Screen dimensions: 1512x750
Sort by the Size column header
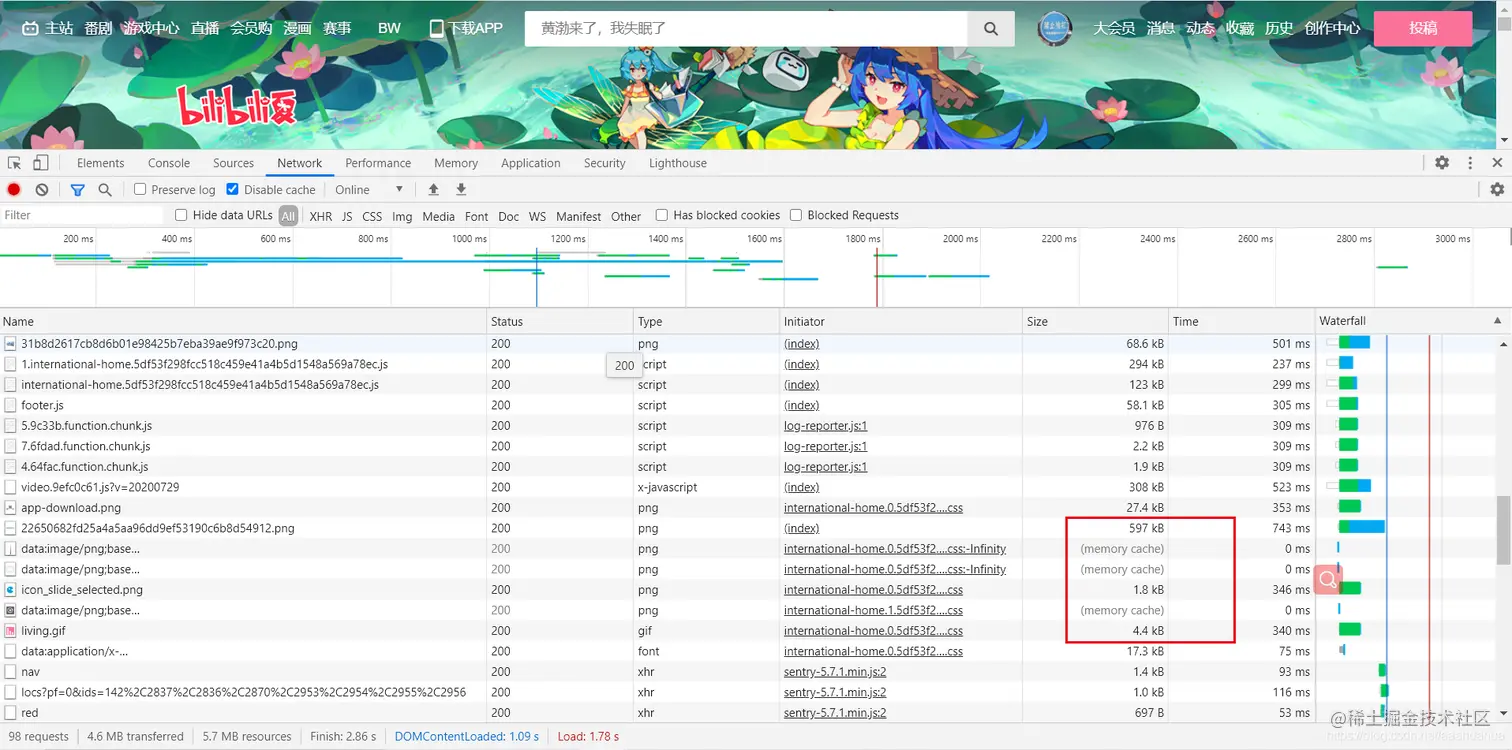tap(1096, 321)
